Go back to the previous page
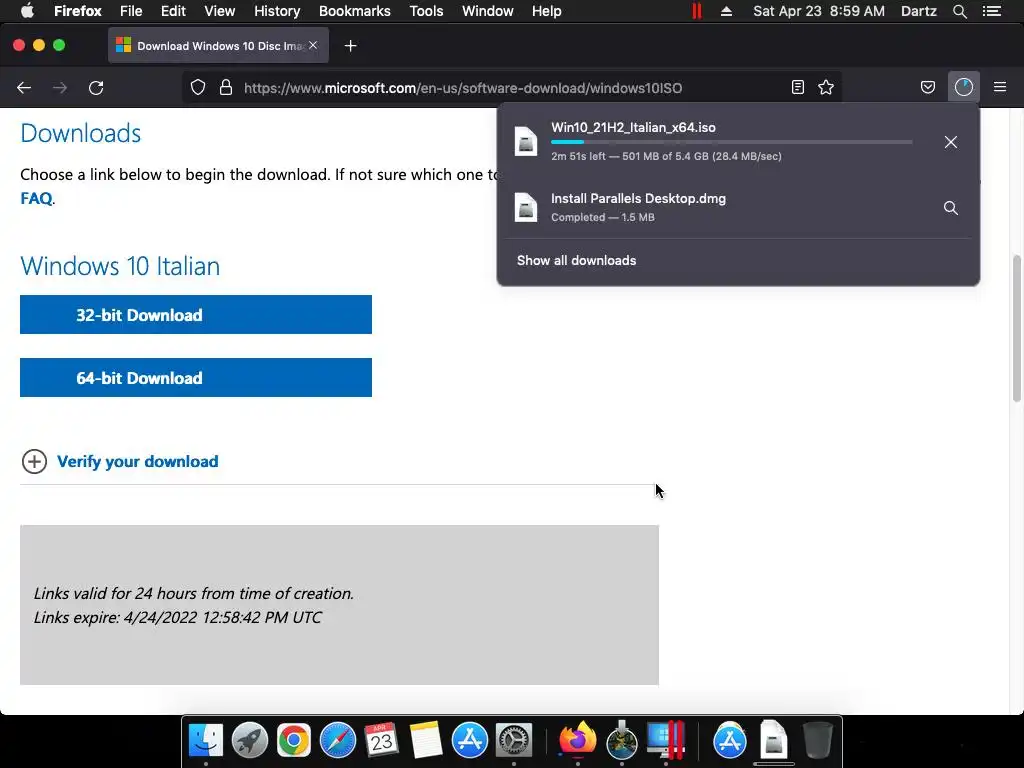The image size is (1024, 768). click(24, 88)
